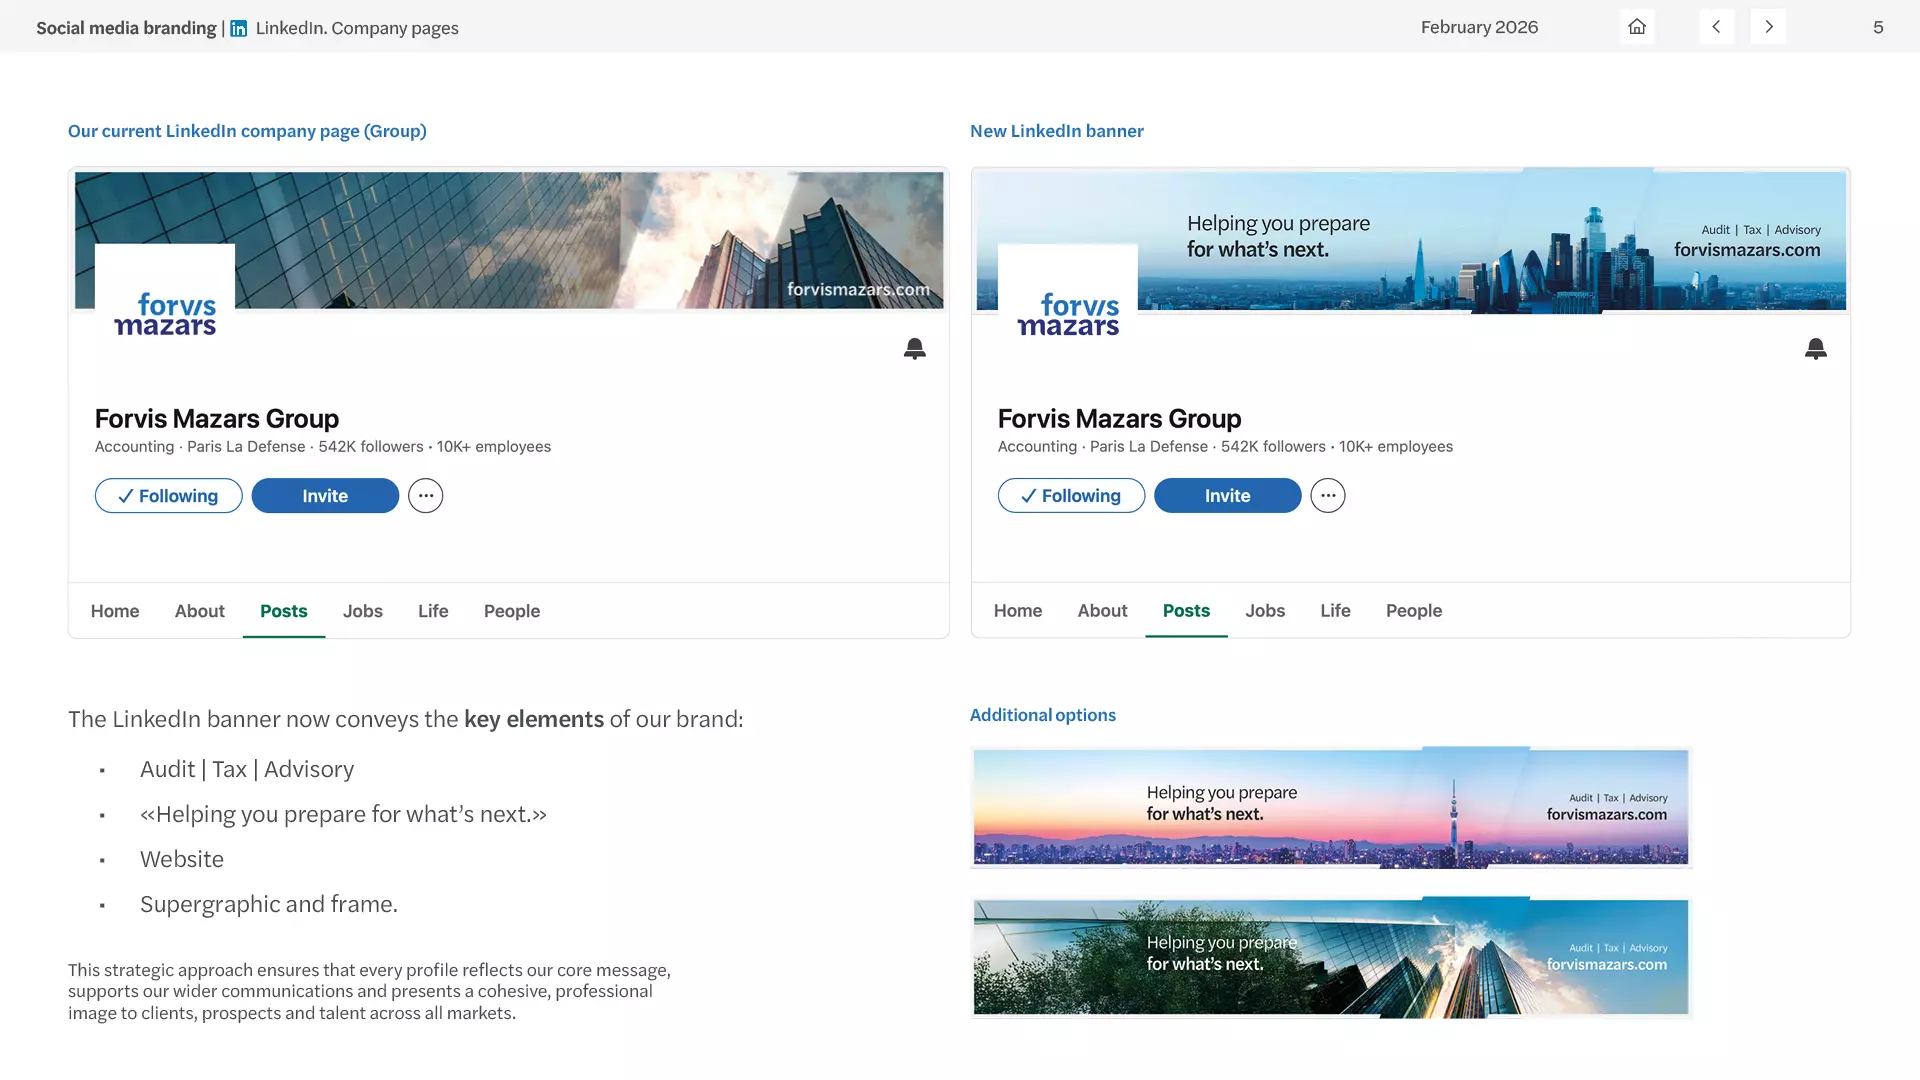Screen dimensions: 1920x1080
Task: Toggle off Following on the current company page
Action: [x=168, y=495]
